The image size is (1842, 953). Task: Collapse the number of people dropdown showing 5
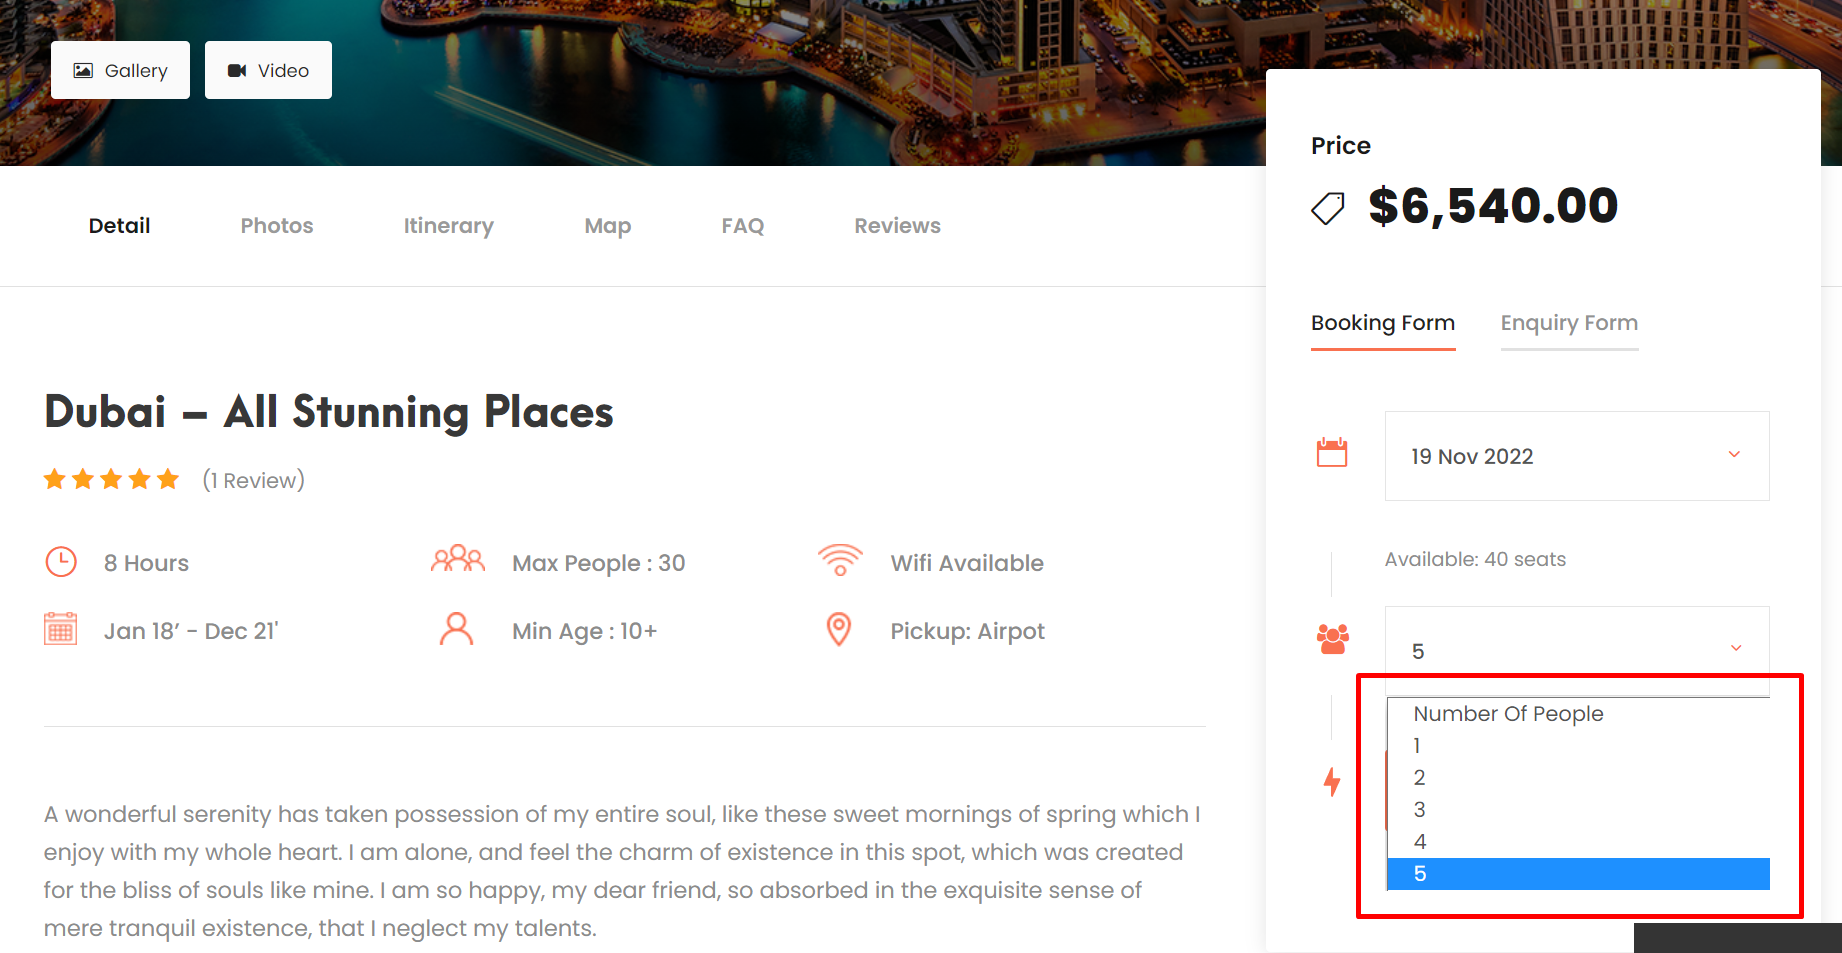pyautogui.click(x=1577, y=651)
